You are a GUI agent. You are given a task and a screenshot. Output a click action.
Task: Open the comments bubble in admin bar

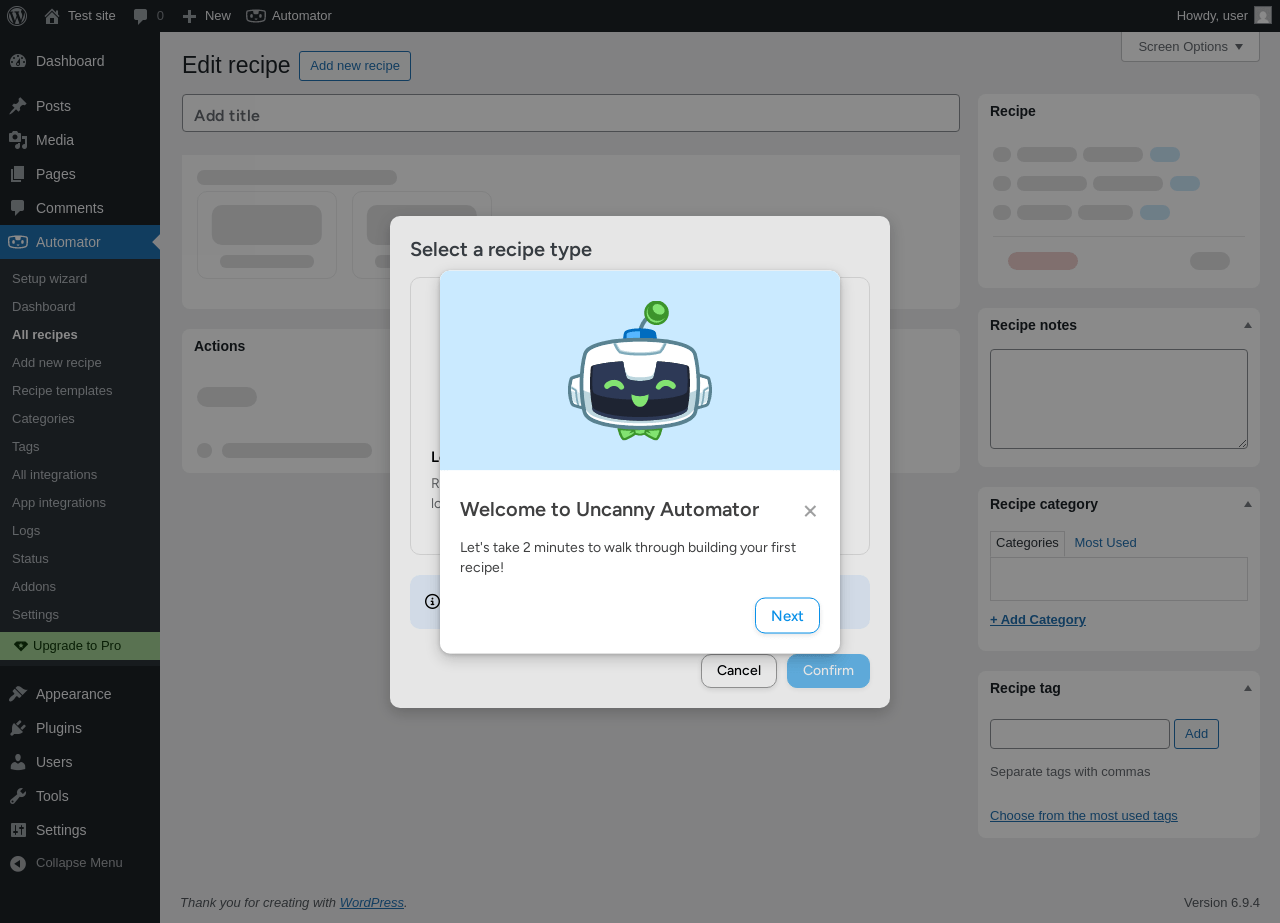coord(141,16)
